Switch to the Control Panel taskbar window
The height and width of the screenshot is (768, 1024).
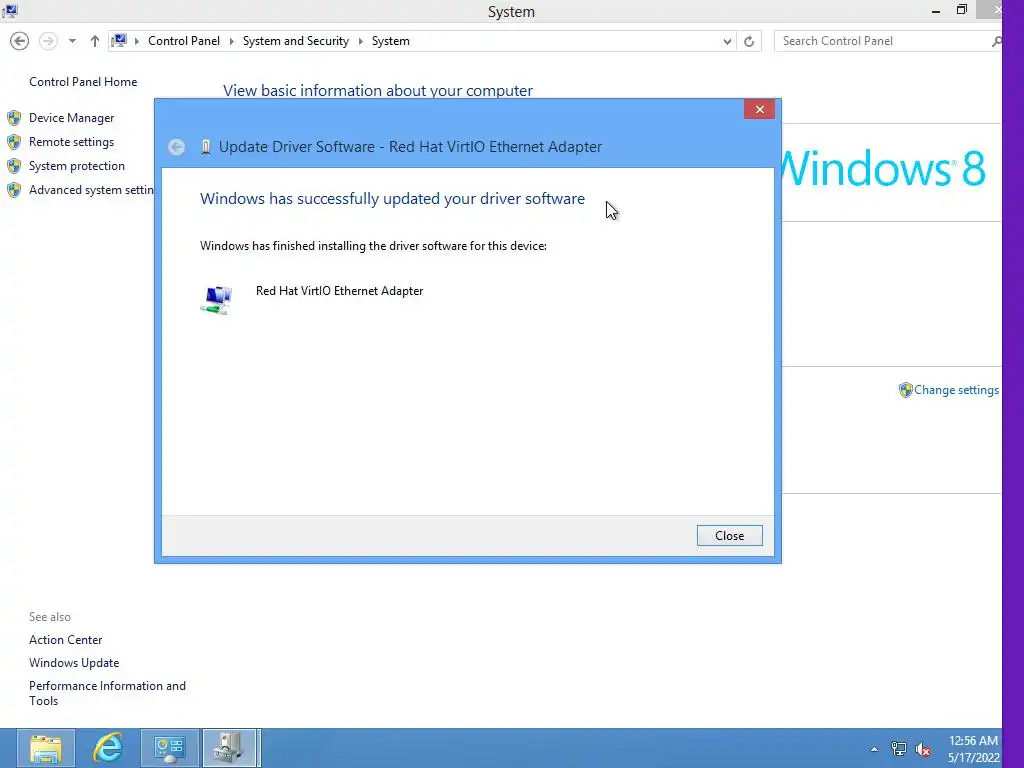click(x=170, y=748)
